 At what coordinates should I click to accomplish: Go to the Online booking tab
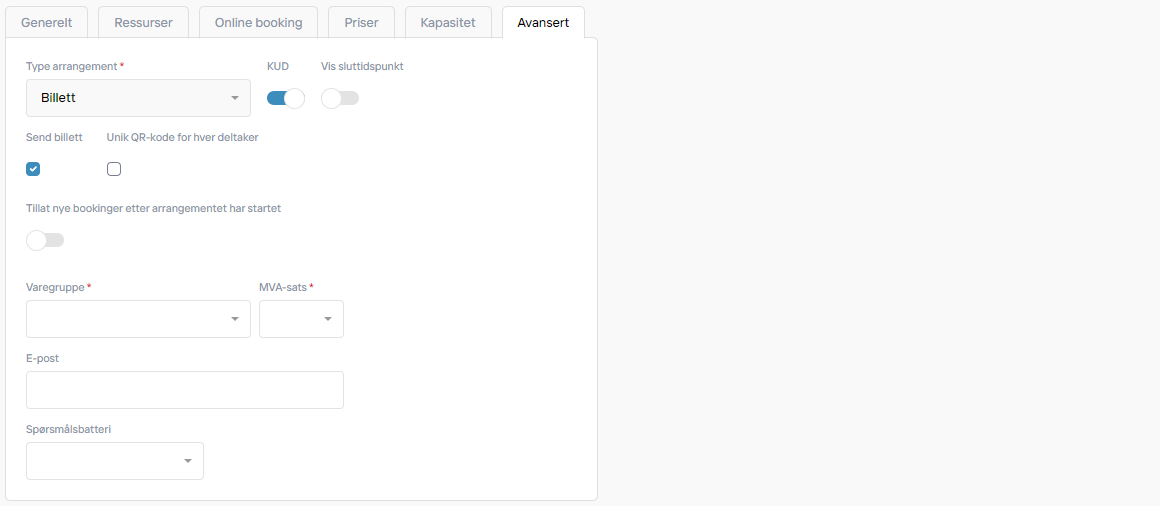tap(258, 22)
